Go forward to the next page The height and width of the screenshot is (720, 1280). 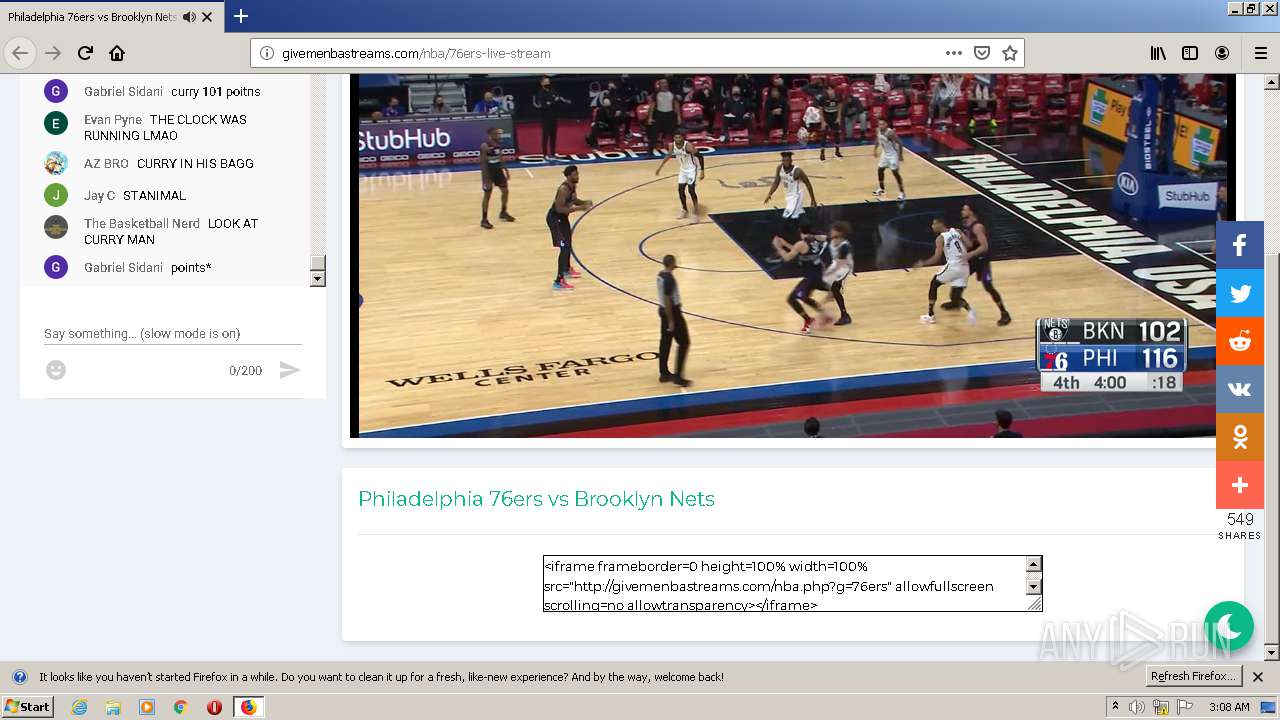click(53, 53)
